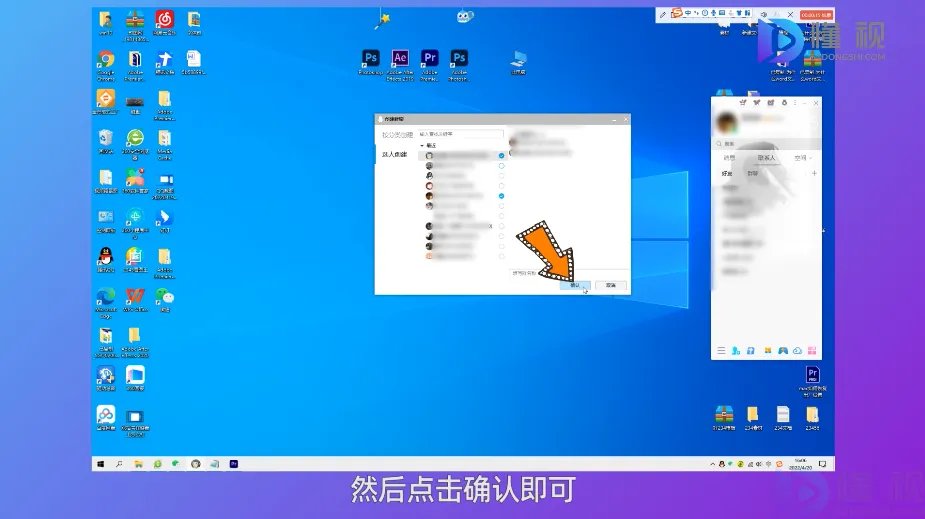Open the cloud Weiyun icon in QQ's bottom bar
925x519 pixels.
(x=798, y=351)
